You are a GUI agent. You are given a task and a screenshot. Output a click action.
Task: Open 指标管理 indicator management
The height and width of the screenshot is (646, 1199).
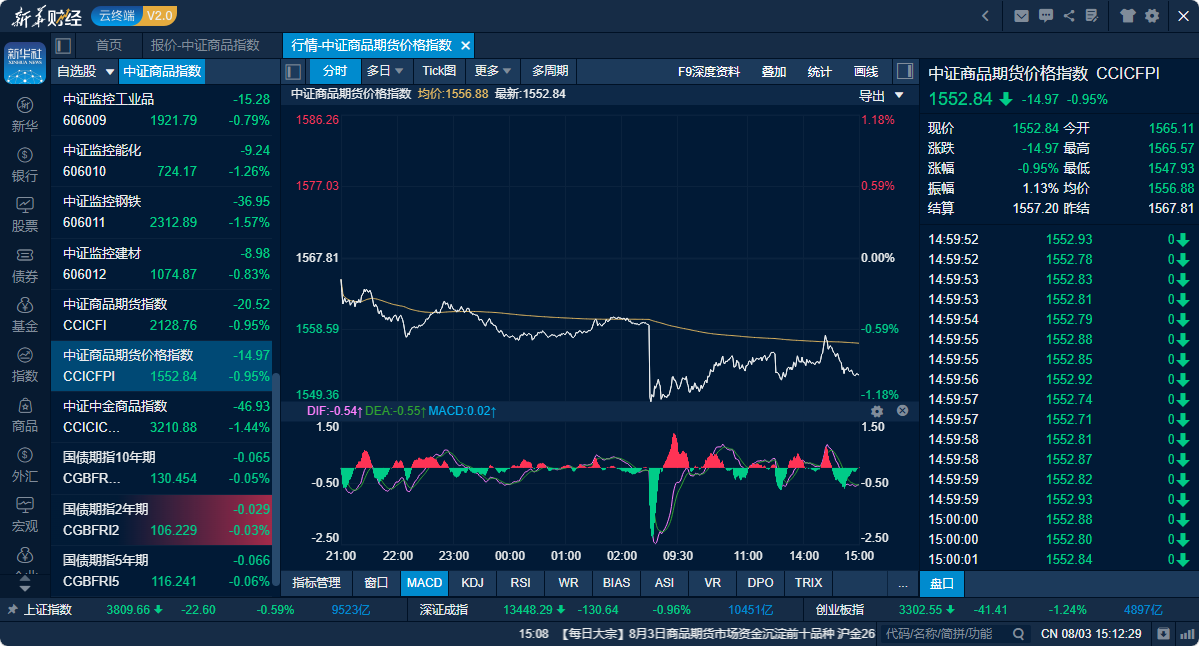coord(316,583)
